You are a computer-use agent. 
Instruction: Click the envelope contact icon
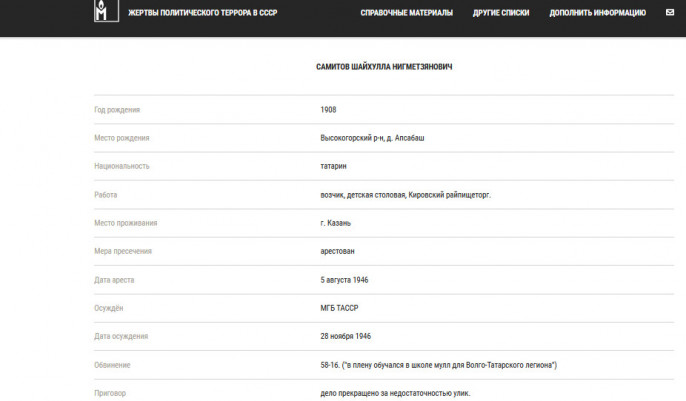[669, 13]
